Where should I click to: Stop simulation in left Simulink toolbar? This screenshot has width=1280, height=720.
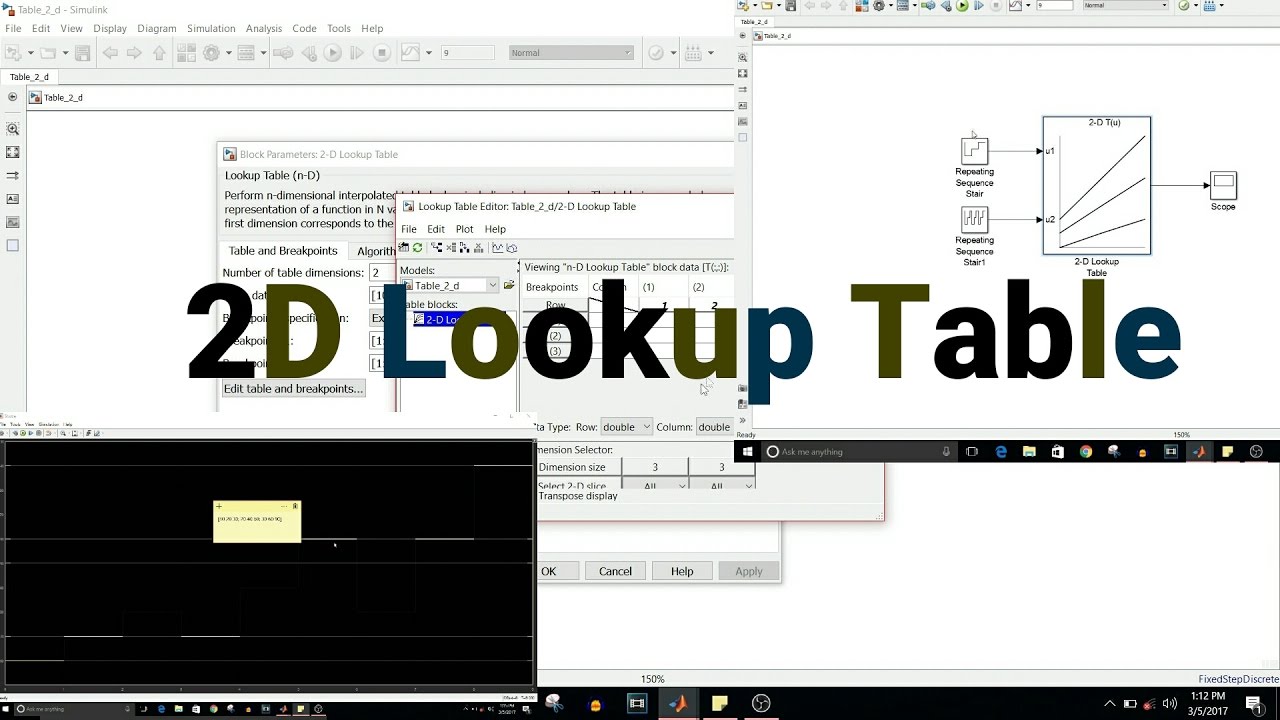[x=381, y=53]
